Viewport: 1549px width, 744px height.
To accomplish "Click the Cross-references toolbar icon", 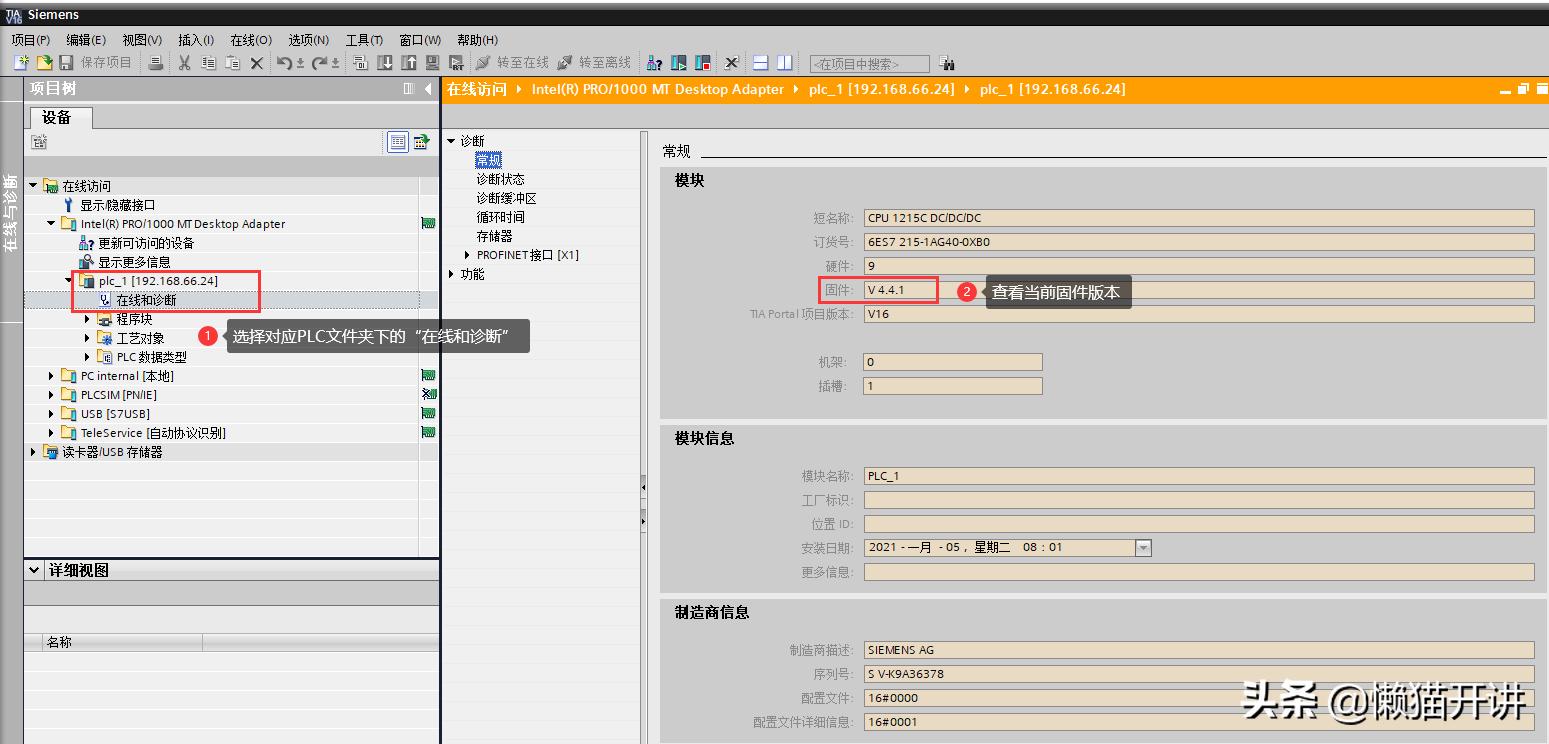I will (x=730, y=62).
